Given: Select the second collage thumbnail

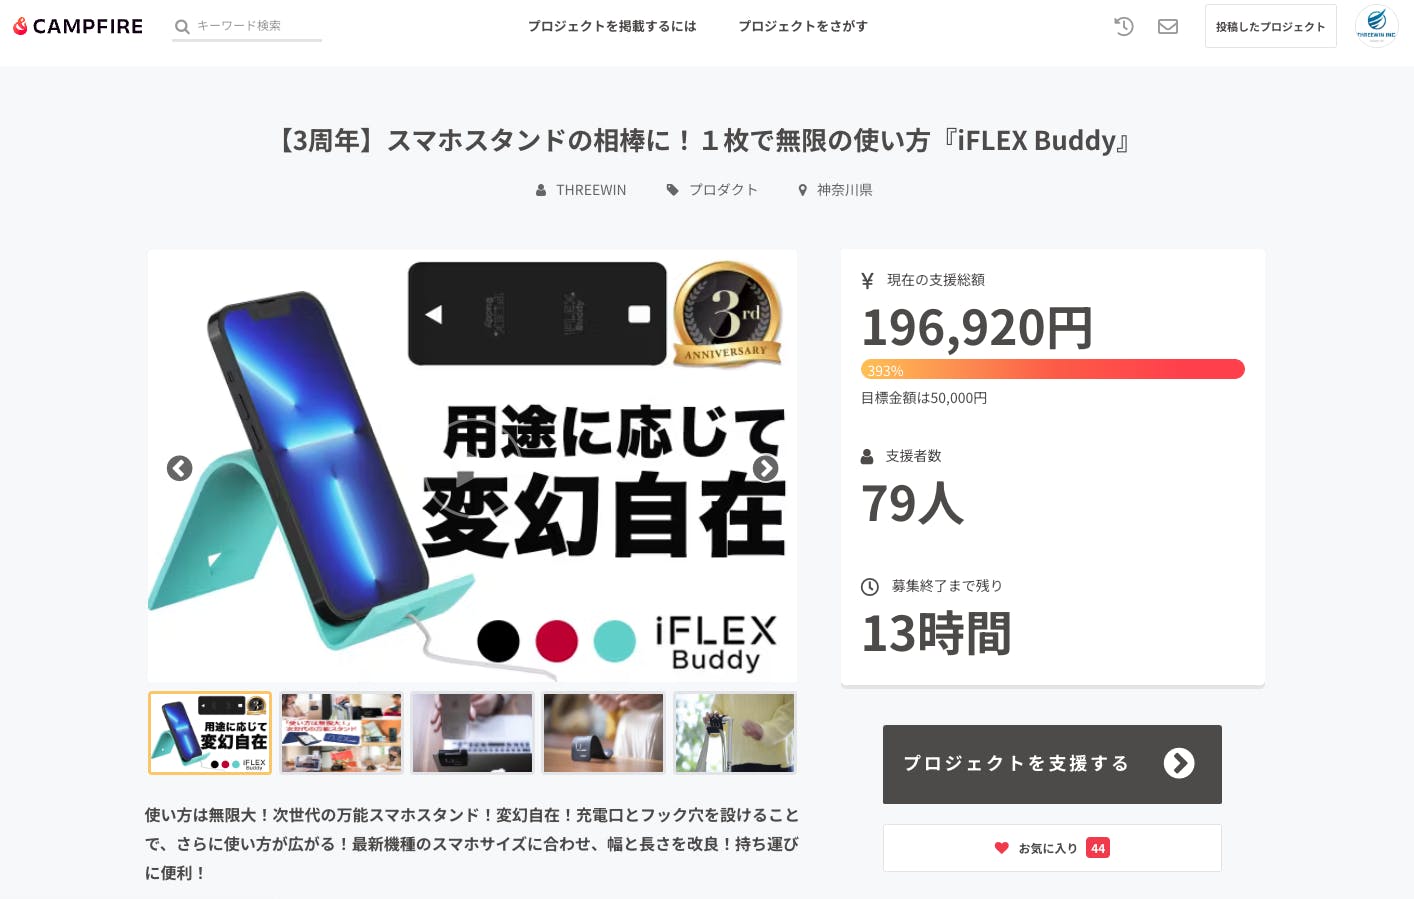Looking at the screenshot, I should pyautogui.click(x=341, y=733).
